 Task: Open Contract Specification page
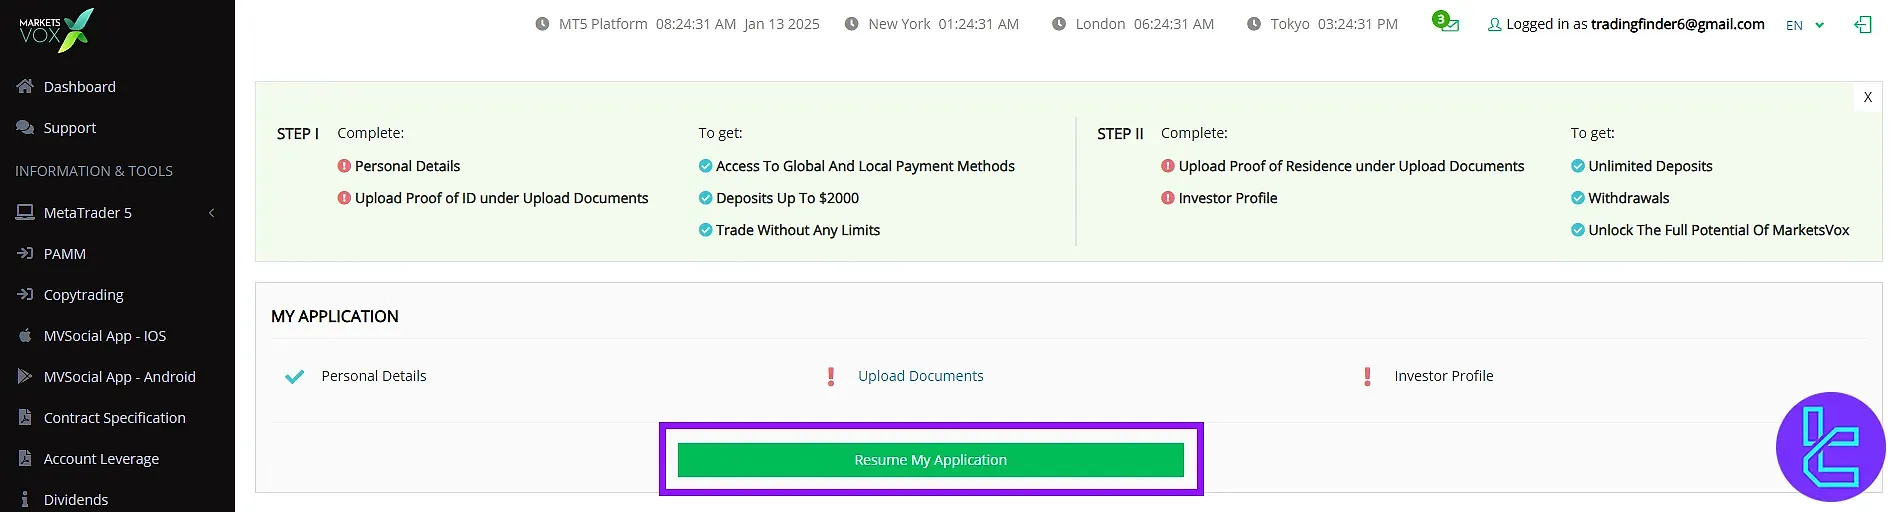pos(117,418)
